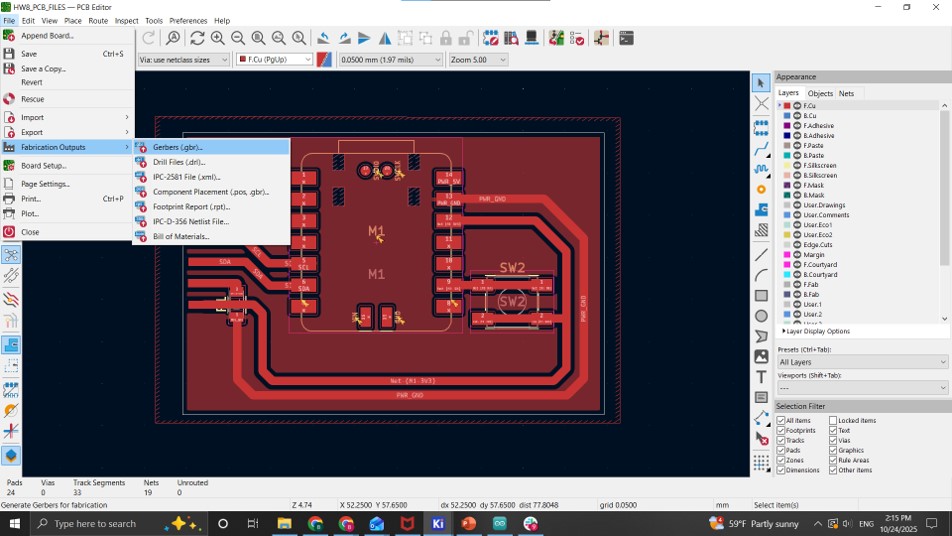Open the Zoom 5.00 dropdown
952x536 pixels.
coord(478,59)
